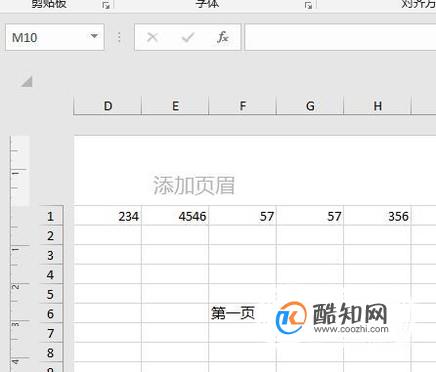Open Insert Function fx button

(x=223, y=37)
